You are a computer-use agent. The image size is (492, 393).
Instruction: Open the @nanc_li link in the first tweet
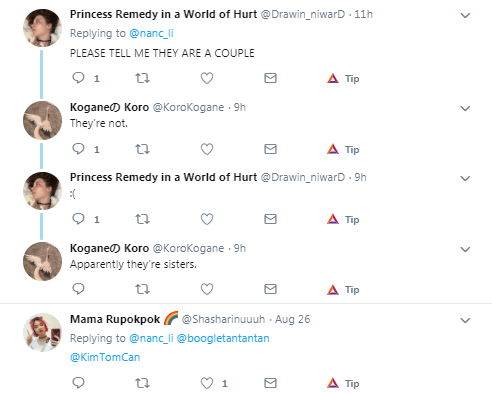[151, 33]
